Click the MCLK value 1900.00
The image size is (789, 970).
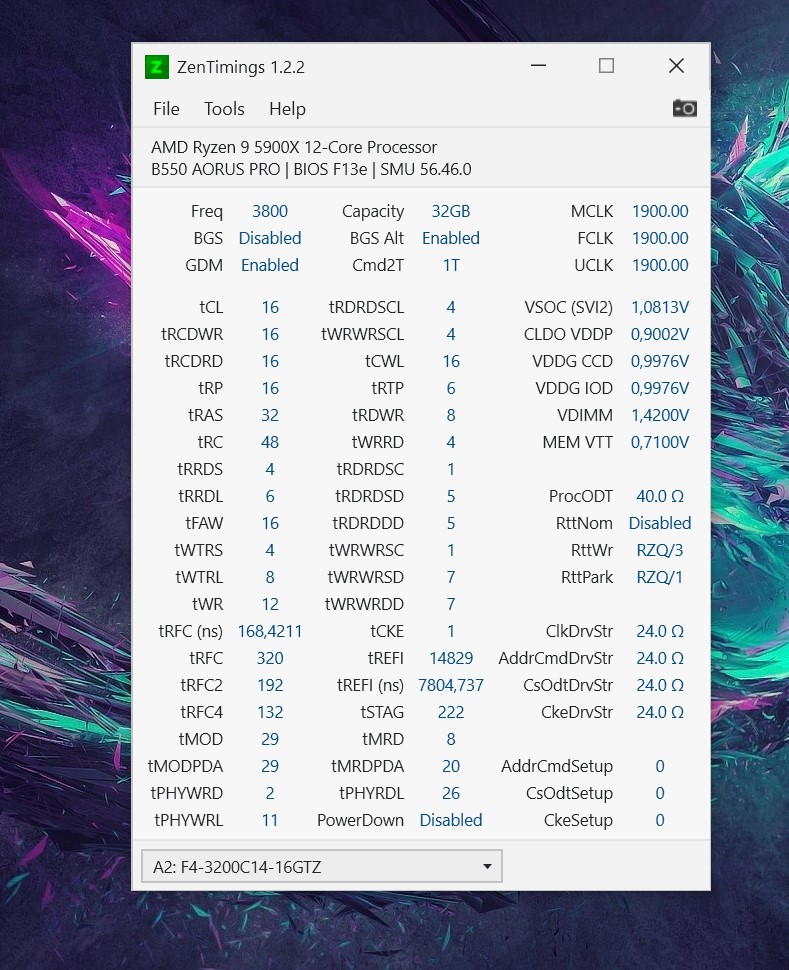[x=660, y=211]
